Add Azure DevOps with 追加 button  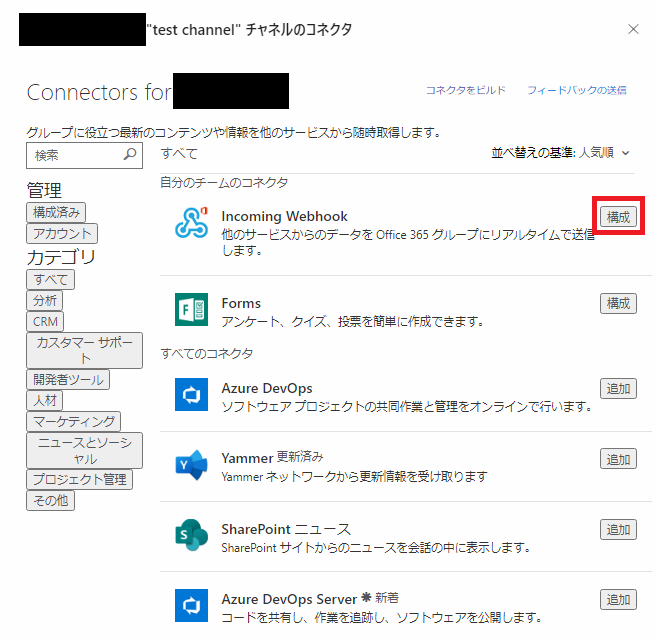pos(618,389)
